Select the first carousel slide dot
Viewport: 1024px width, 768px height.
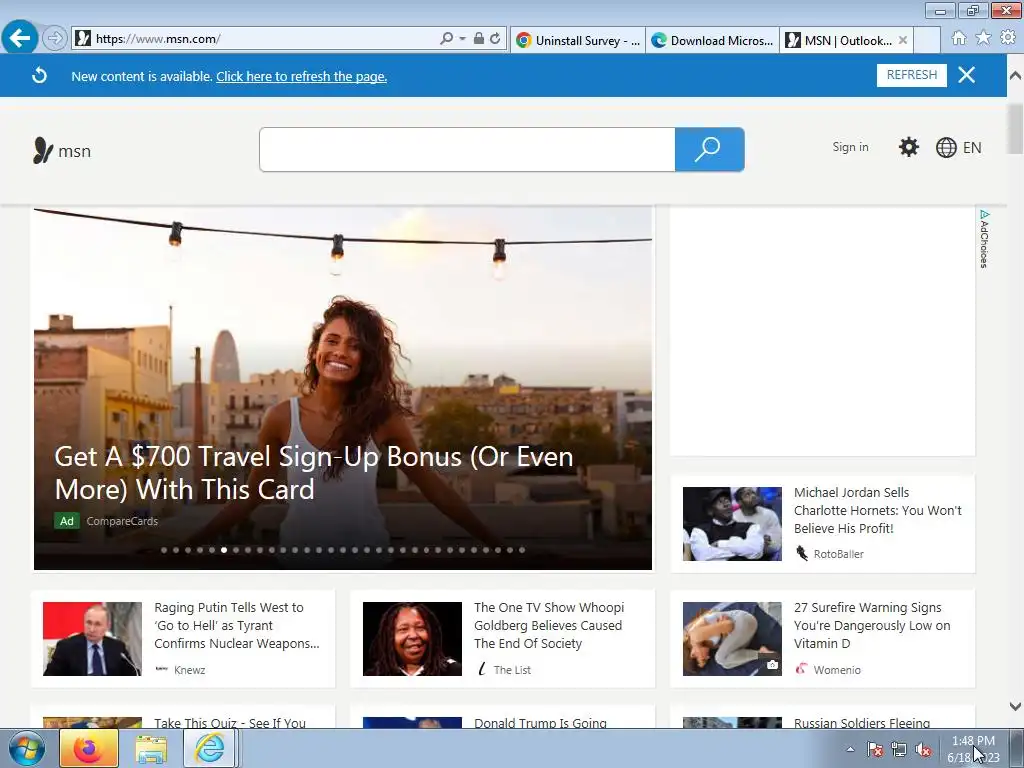pos(164,550)
